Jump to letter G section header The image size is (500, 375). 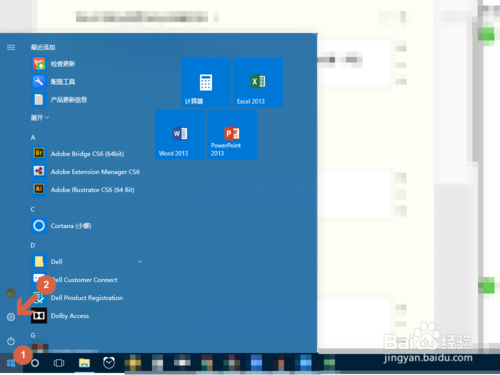tap(33, 335)
